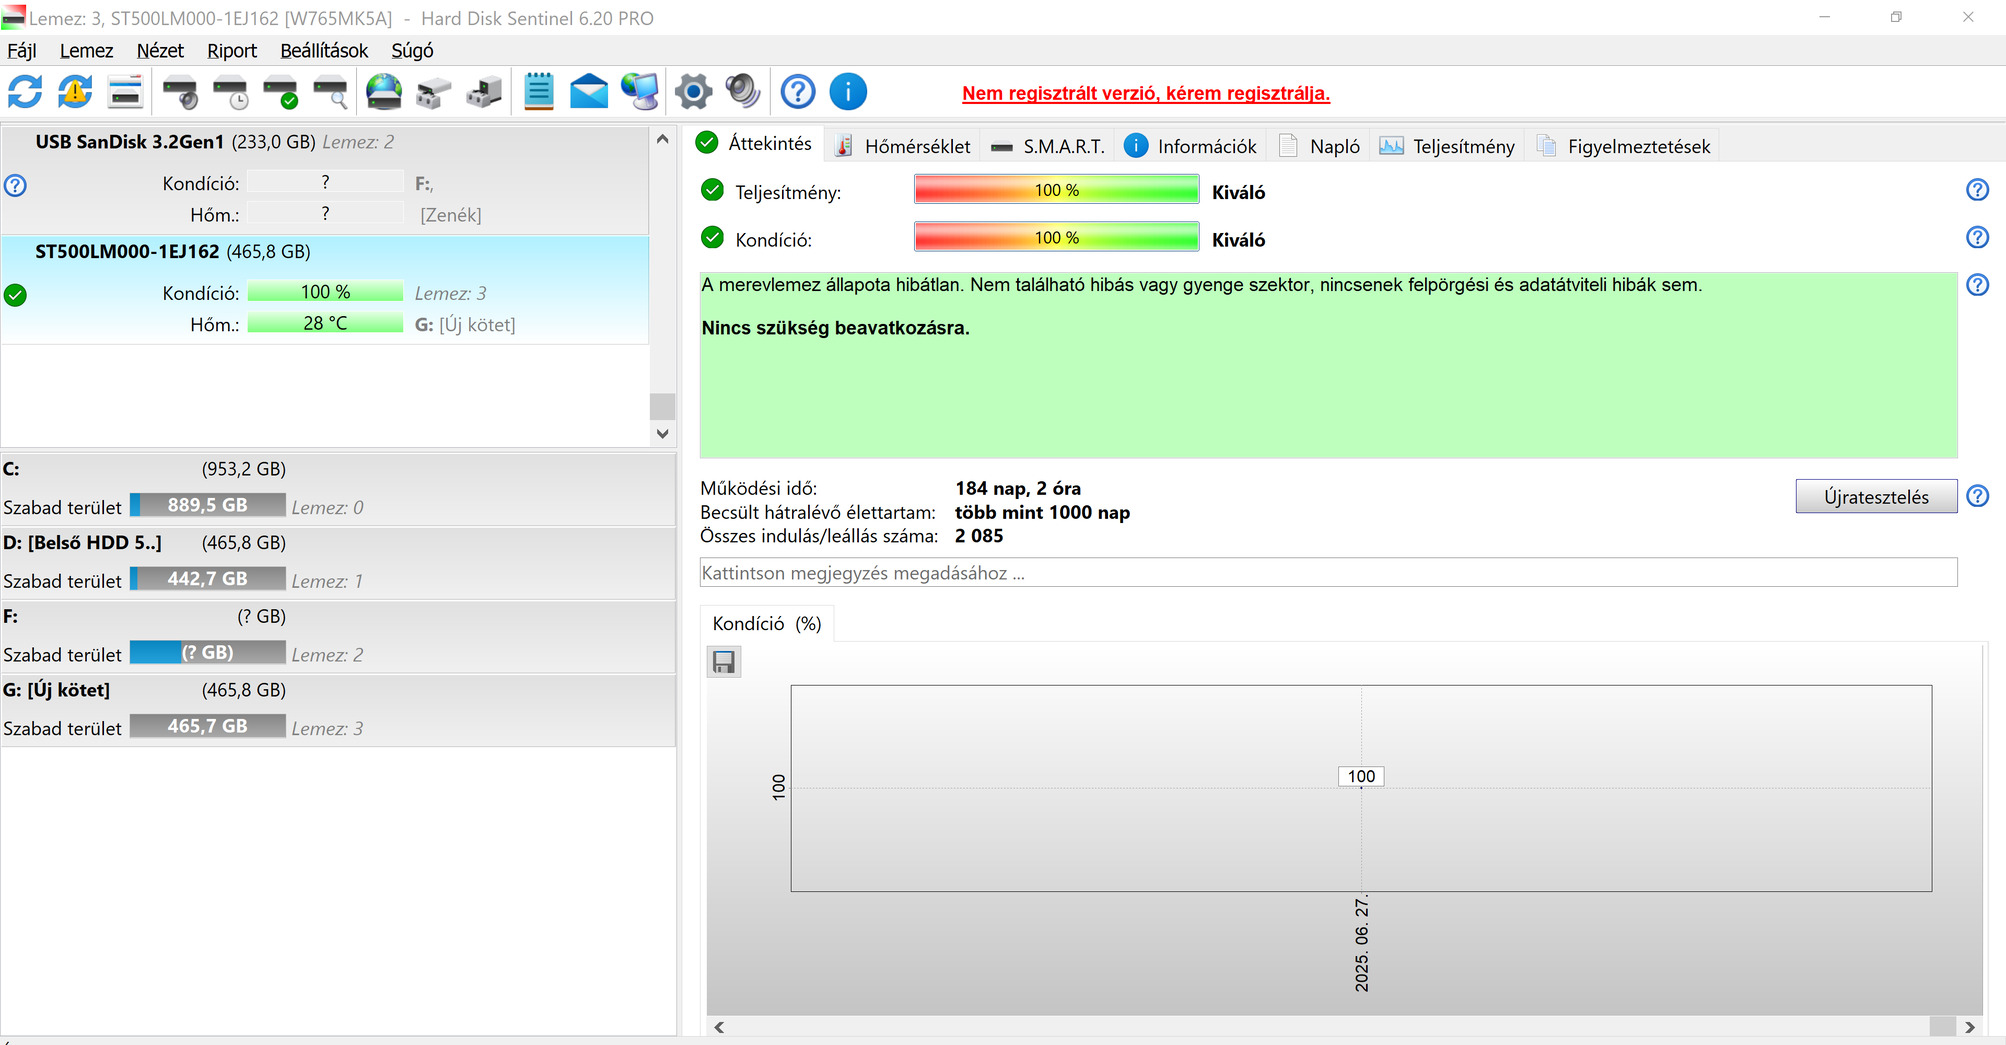
Task: Click the refresh disk status icon
Action: pos(25,92)
